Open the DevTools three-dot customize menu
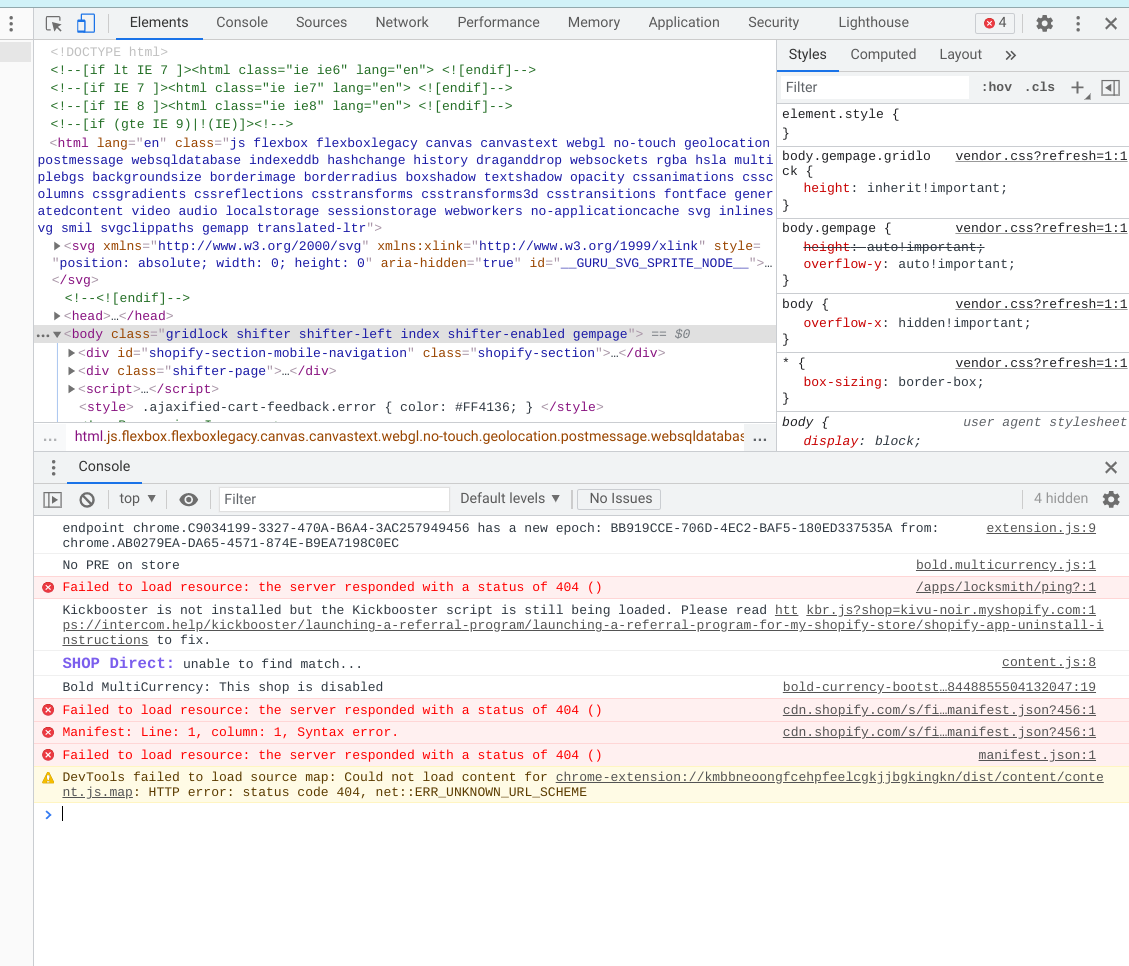Viewport: 1129px width, 966px height. pos(1077,23)
